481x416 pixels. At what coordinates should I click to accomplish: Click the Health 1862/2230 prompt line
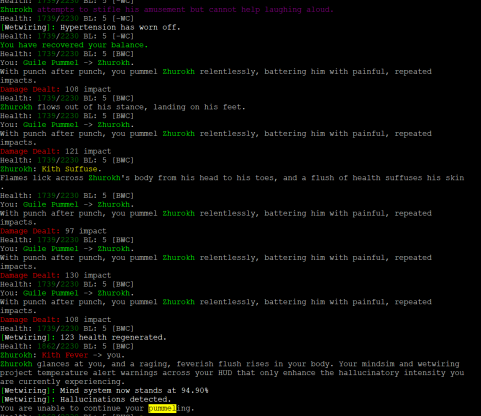tap(67, 346)
